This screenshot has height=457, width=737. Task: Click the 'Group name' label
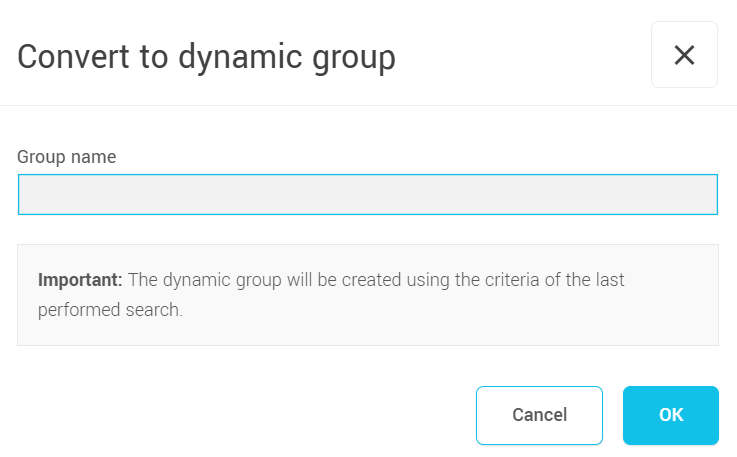point(67,157)
